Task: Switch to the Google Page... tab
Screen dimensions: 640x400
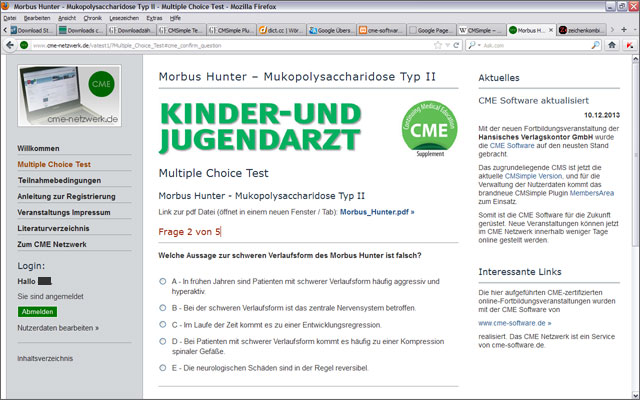Action: click(432, 30)
